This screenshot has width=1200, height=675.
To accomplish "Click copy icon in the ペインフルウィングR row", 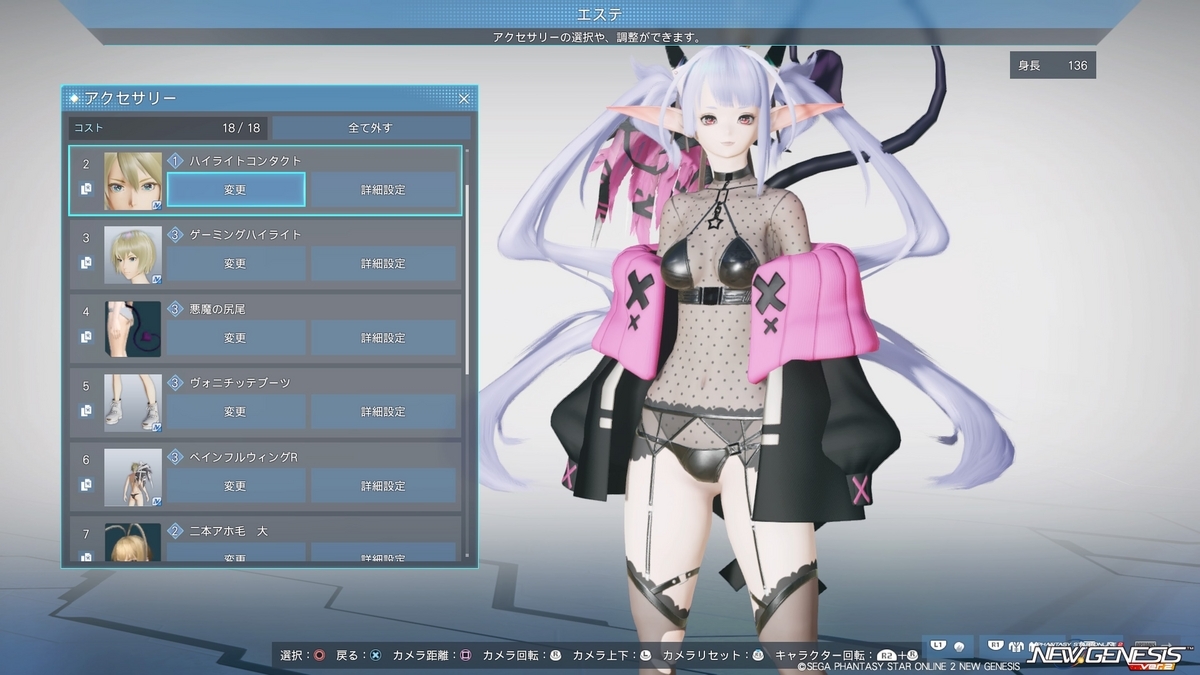I will click(x=86, y=485).
